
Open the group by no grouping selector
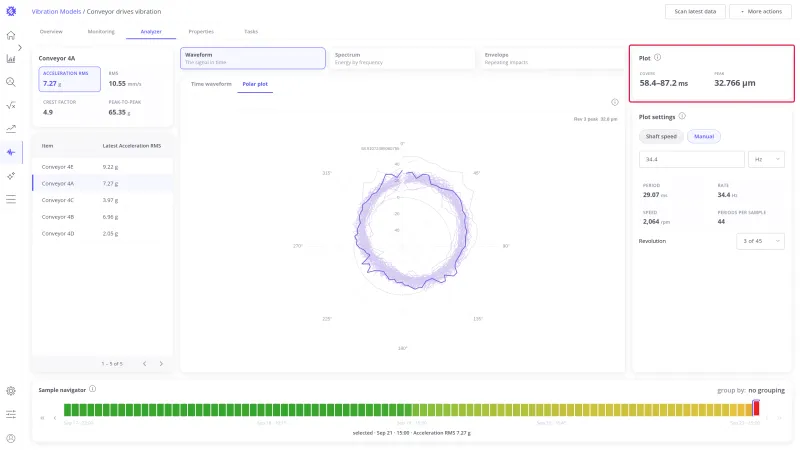(766, 390)
